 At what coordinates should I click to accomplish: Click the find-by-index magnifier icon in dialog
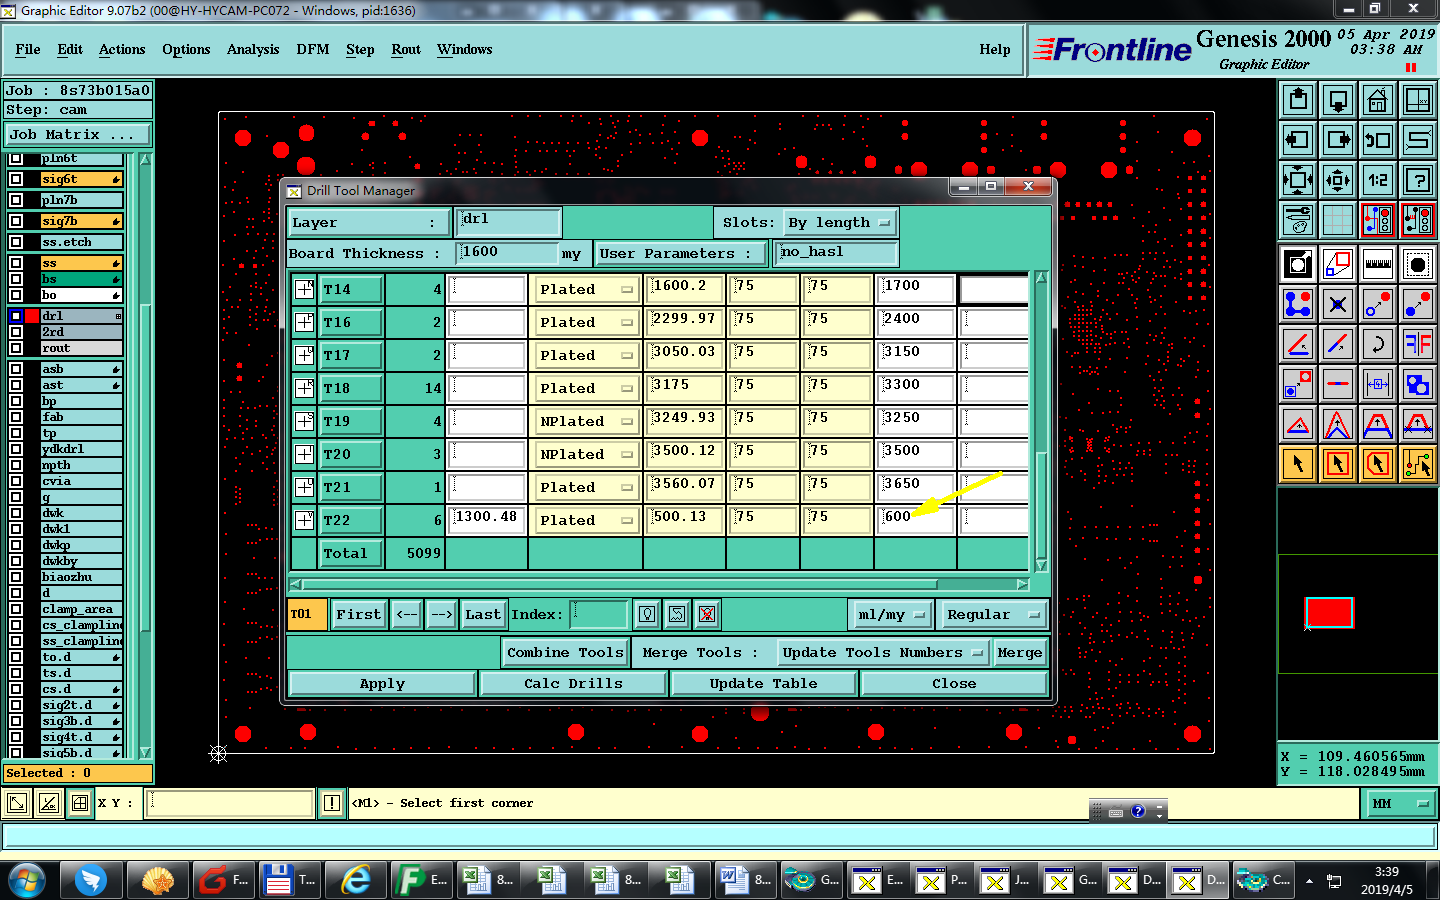point(647,614)
